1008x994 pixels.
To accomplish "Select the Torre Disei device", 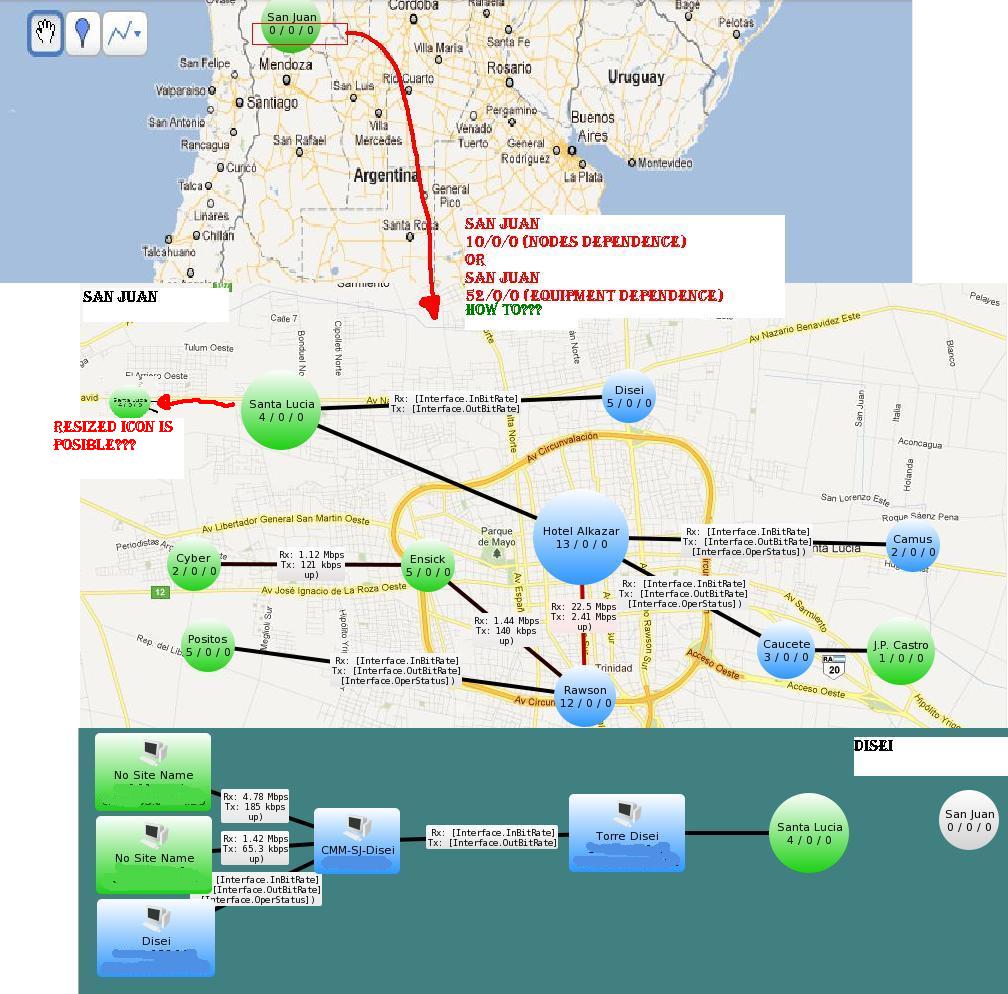I will click(627, 833).
